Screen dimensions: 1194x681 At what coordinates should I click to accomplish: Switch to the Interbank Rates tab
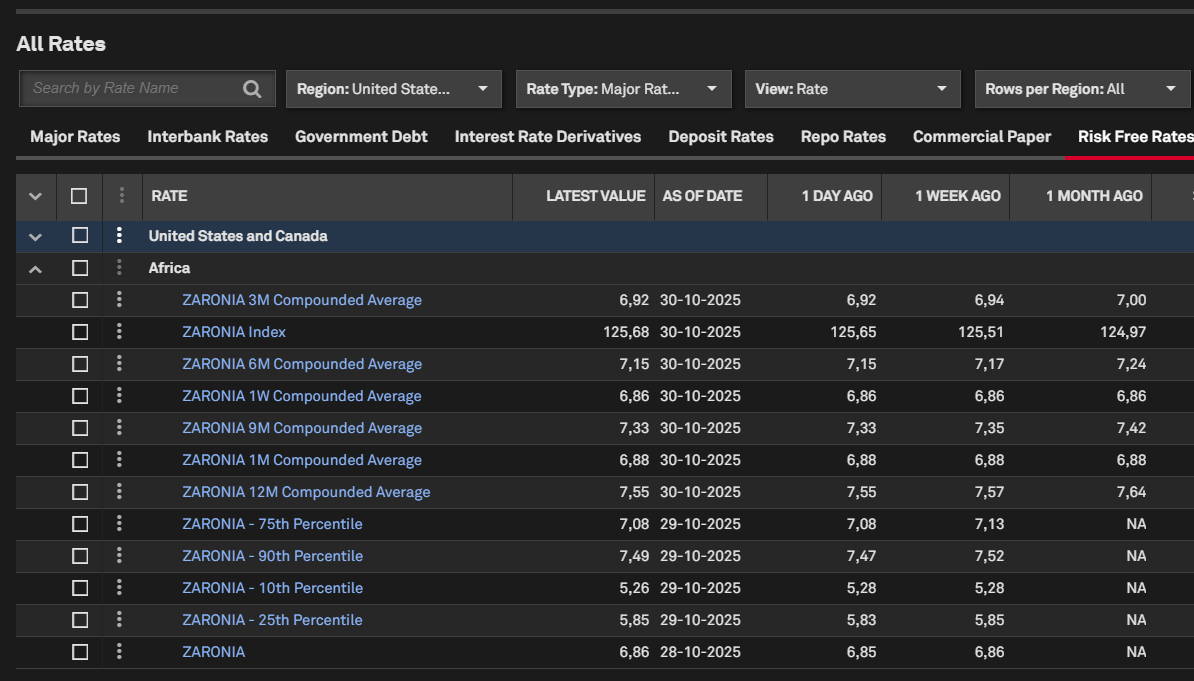207,137
